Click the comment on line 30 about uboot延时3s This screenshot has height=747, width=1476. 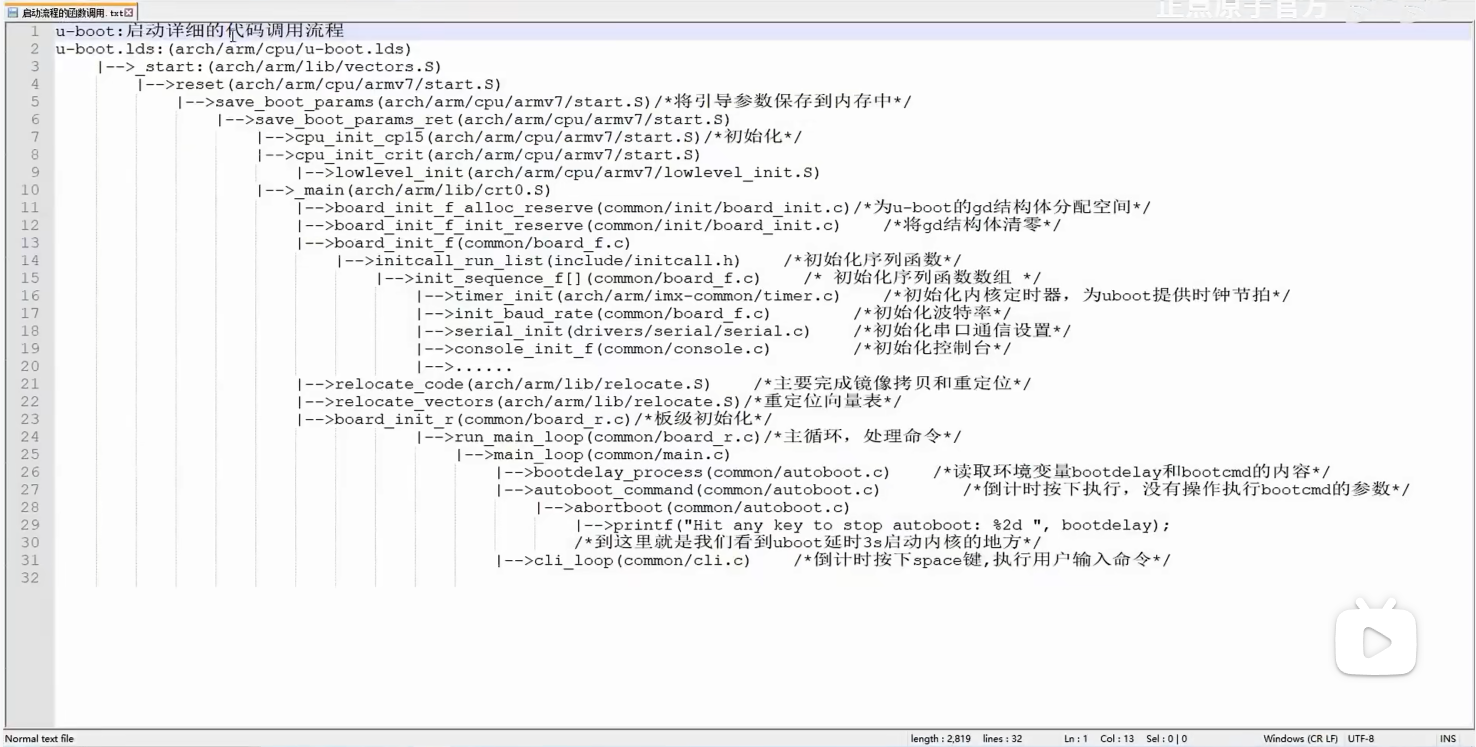click(808, 542)
